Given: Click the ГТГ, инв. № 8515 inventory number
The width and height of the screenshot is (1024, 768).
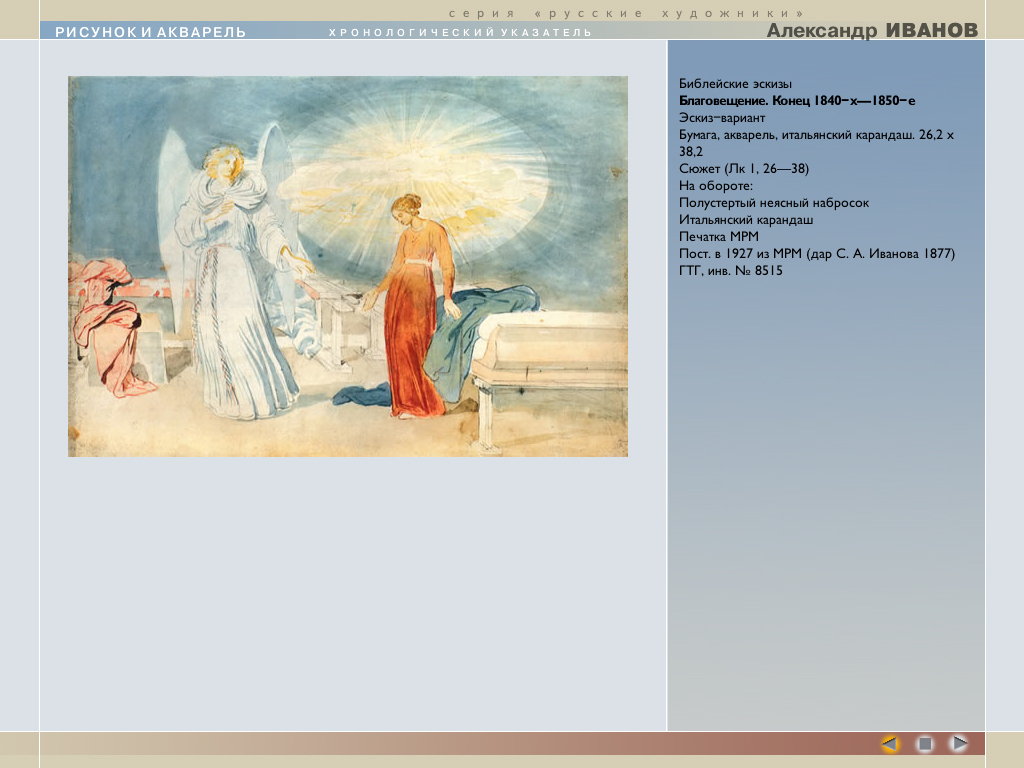Looking at the screenshot, I should tap(730, 271).
